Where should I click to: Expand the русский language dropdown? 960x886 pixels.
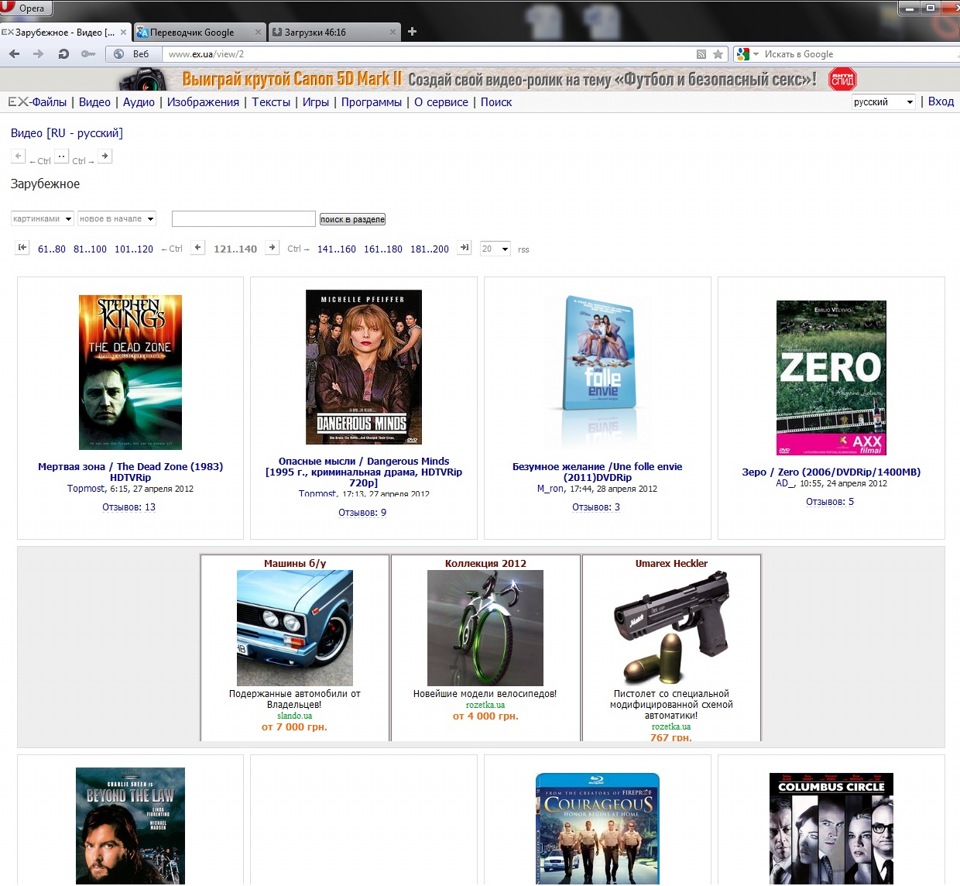pos(883,102)
